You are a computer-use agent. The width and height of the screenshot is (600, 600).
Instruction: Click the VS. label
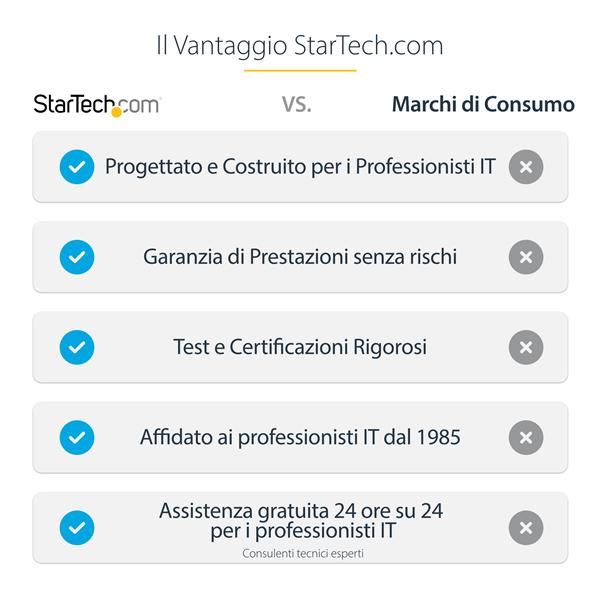[296, 104]
